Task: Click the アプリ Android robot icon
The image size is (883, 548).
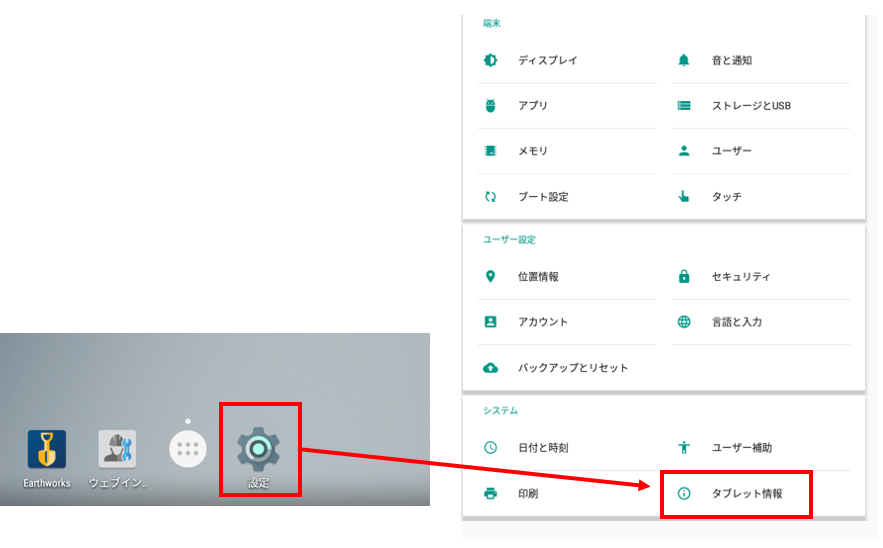Action: point(490,106)
